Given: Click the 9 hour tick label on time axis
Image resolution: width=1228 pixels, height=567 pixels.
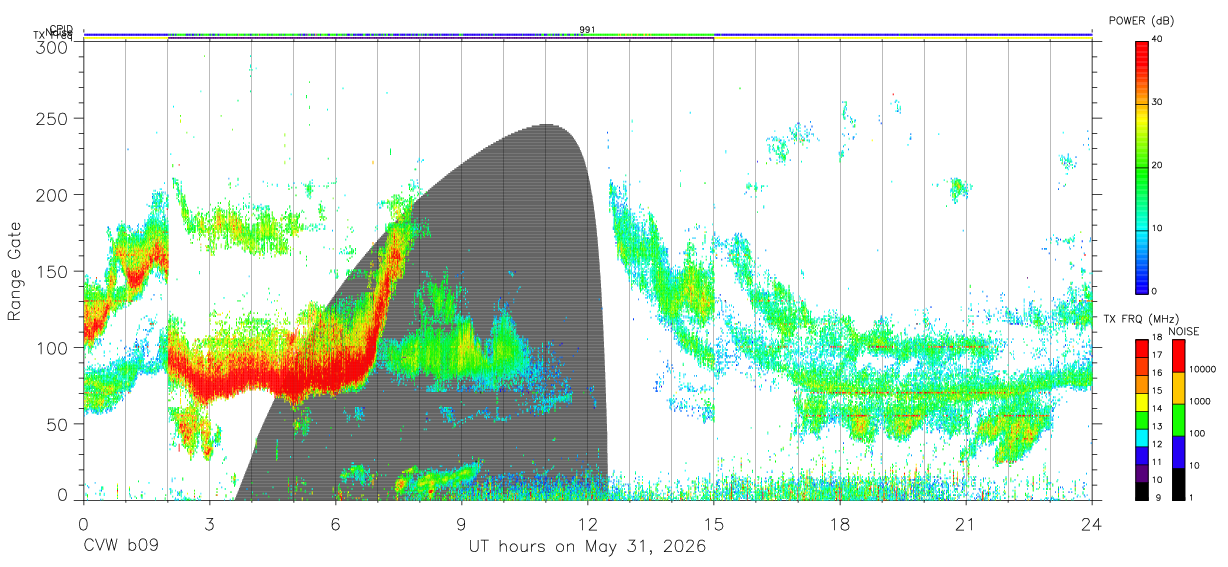Looking at the screenshot, I should tap(461, 523).
